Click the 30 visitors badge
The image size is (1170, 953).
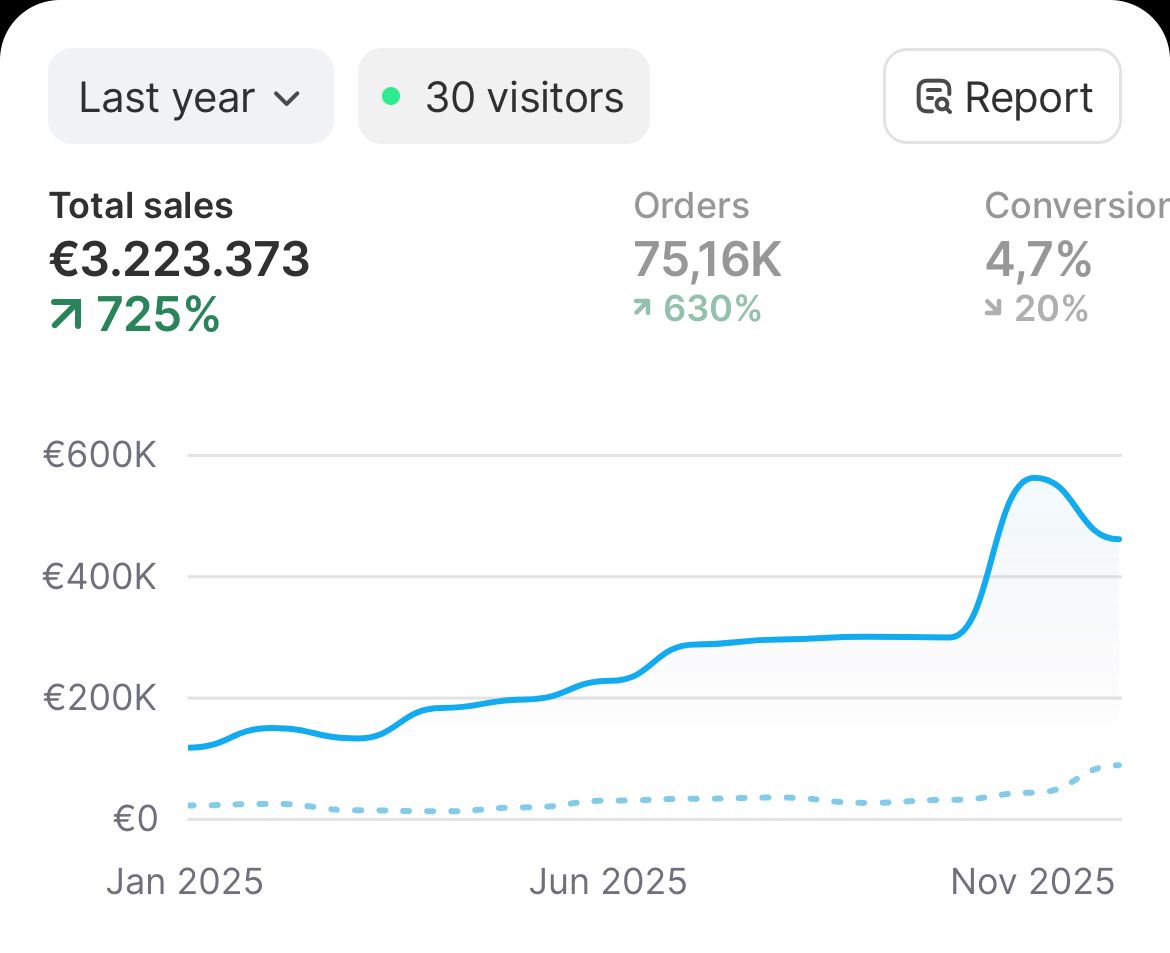point(503,95)
